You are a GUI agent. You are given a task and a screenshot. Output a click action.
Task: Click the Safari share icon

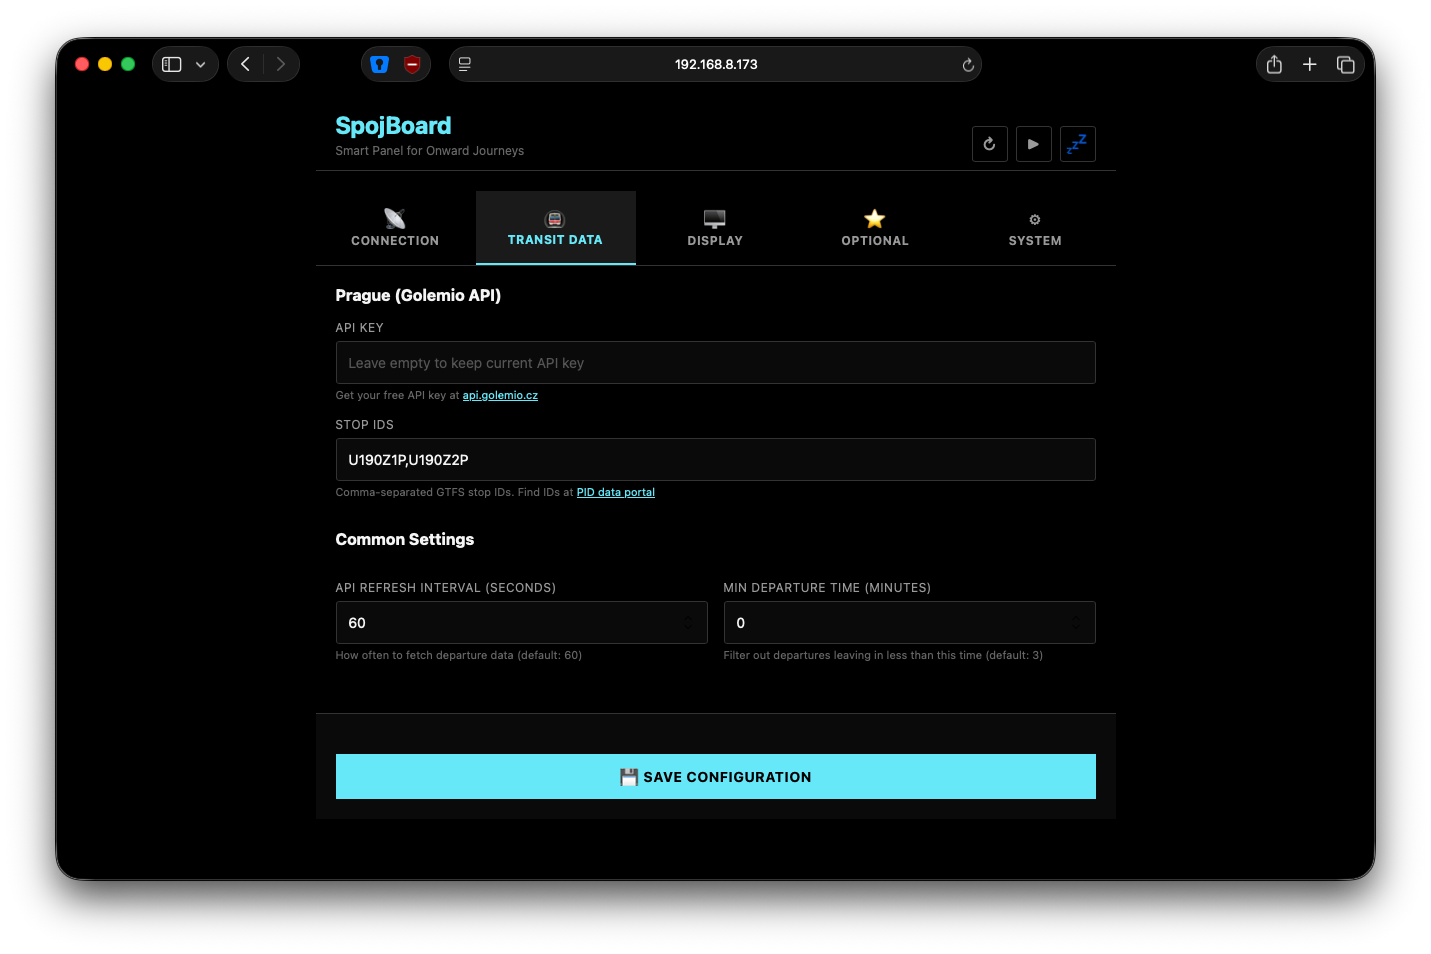(x=1274, y=64)
